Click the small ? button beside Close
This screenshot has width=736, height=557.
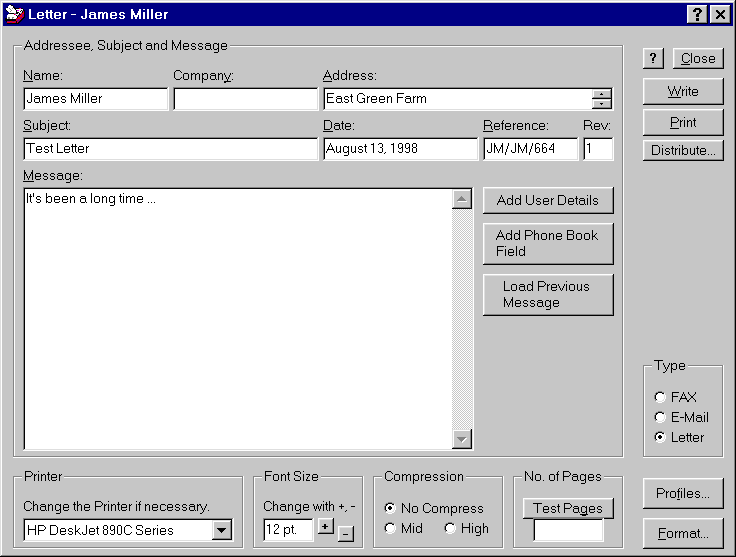pyautogui.click(x=653, y=59)
